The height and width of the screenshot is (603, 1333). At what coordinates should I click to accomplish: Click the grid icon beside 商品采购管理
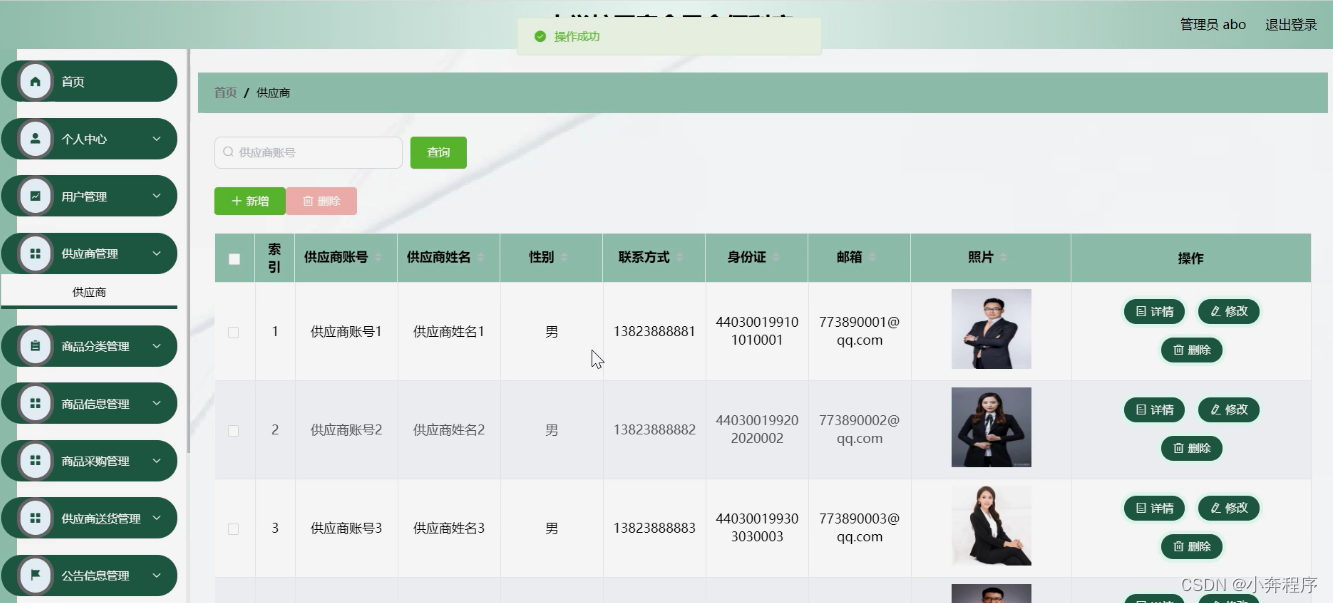36,461
